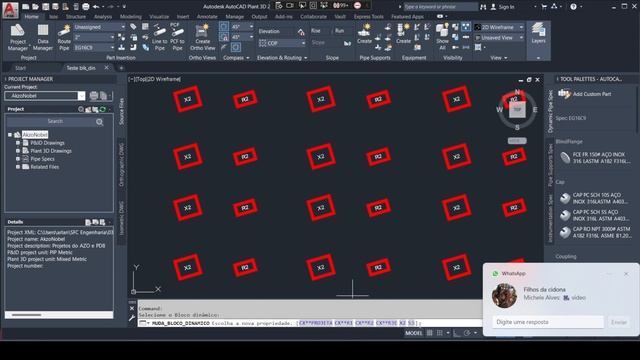The height and width of the screenshot is (360, 640).
Task: Switch to the Teste blk_din drawing tab
Action: 81,68
